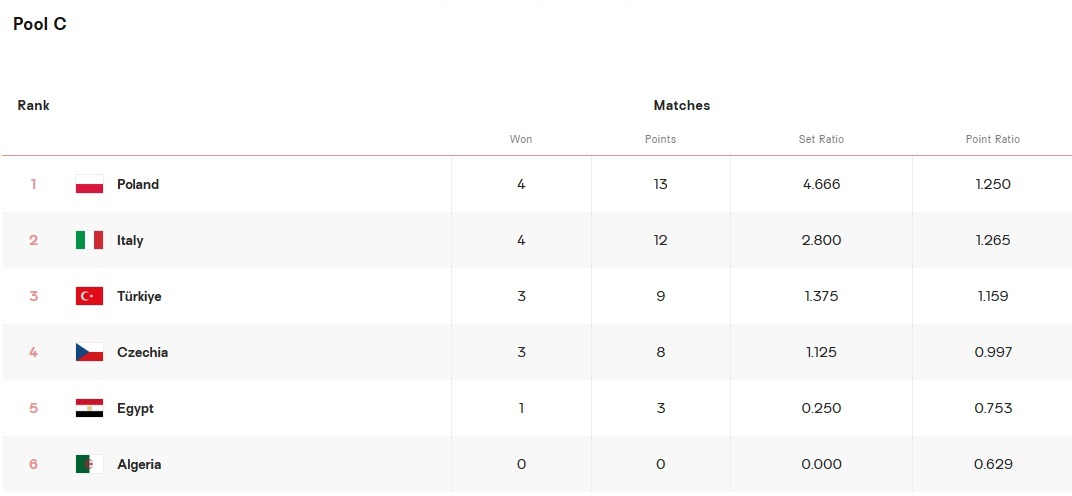Click Poland's set ratio value 4.666
The width and height of the screenshot is (1072, 496).
click(821, 184)
